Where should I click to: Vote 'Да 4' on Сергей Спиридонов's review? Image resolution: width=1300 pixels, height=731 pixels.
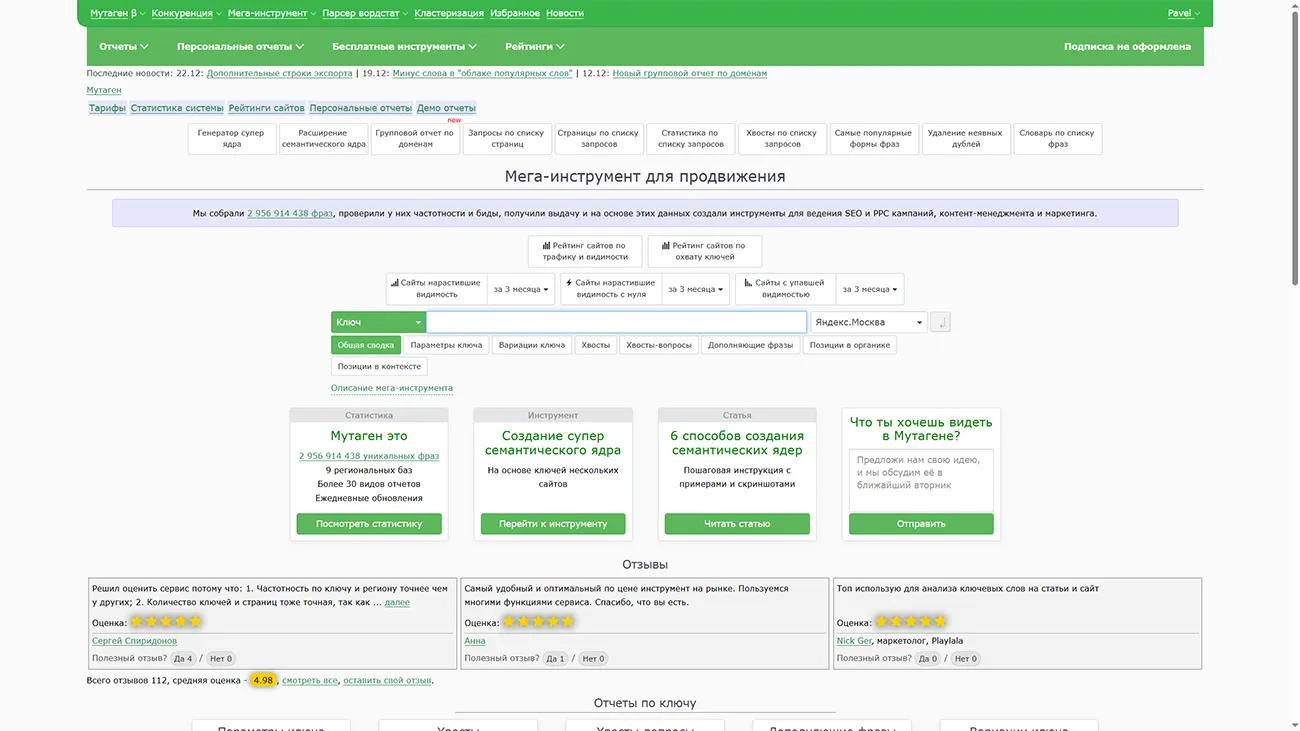183,659
